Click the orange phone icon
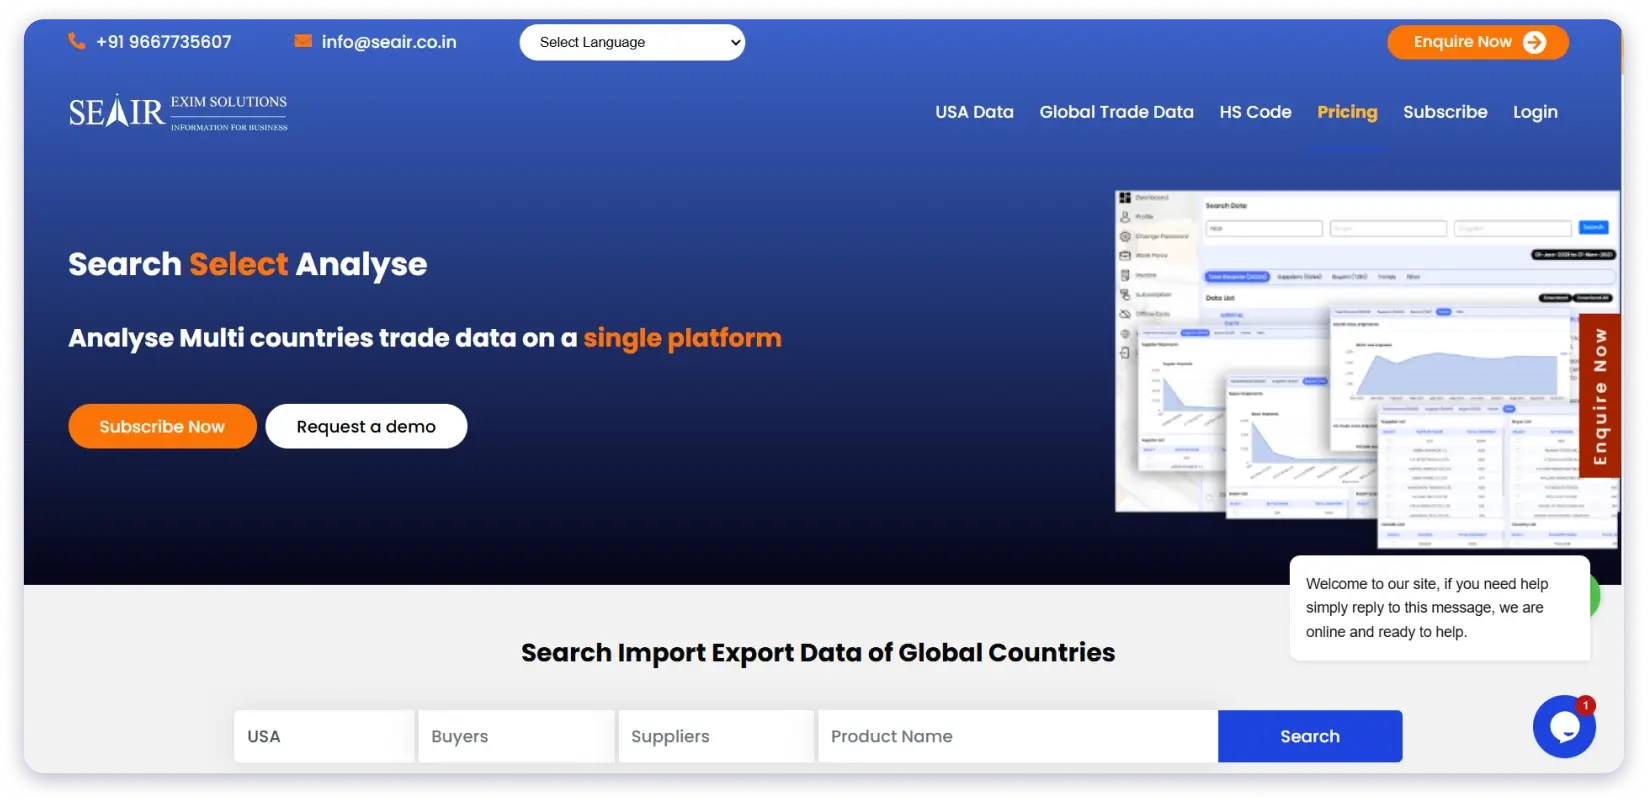1648x802 pixels. point(77,41)
